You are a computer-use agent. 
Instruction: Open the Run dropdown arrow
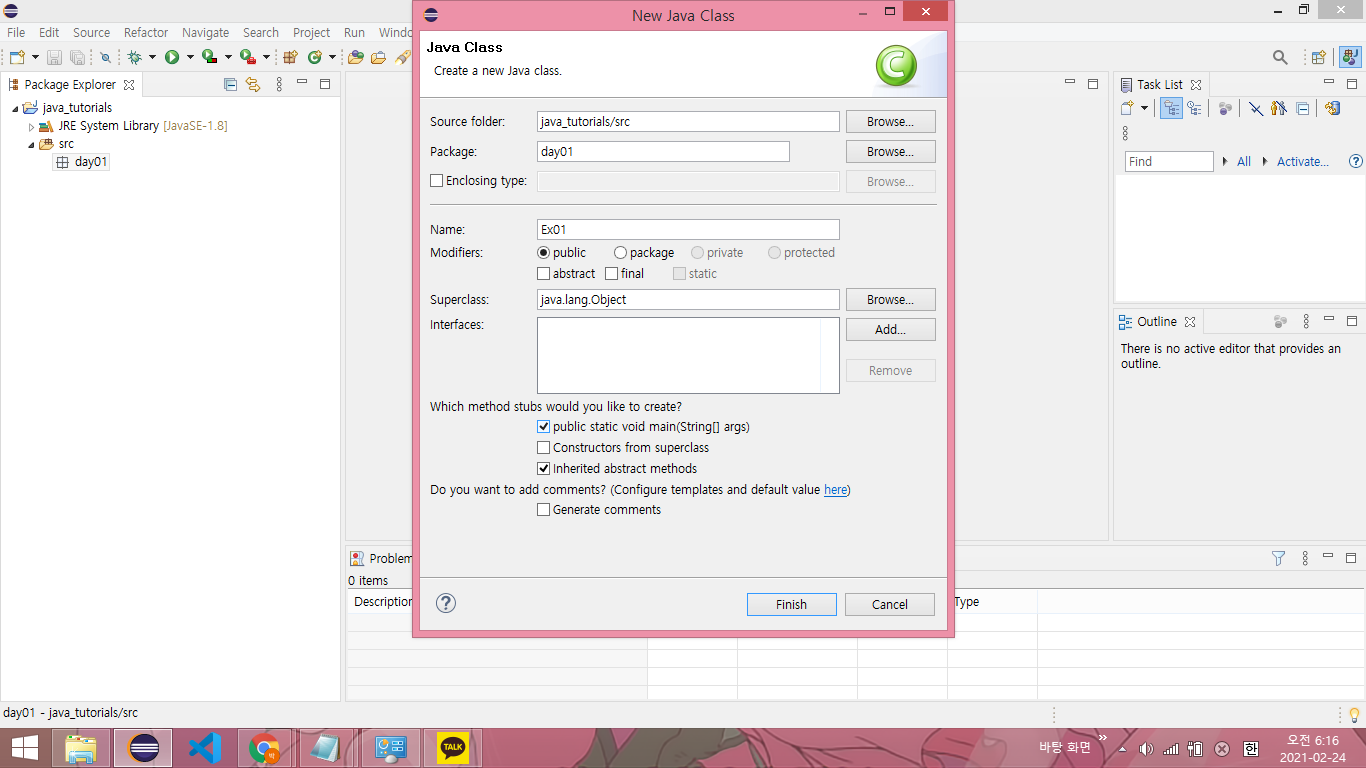190,57
